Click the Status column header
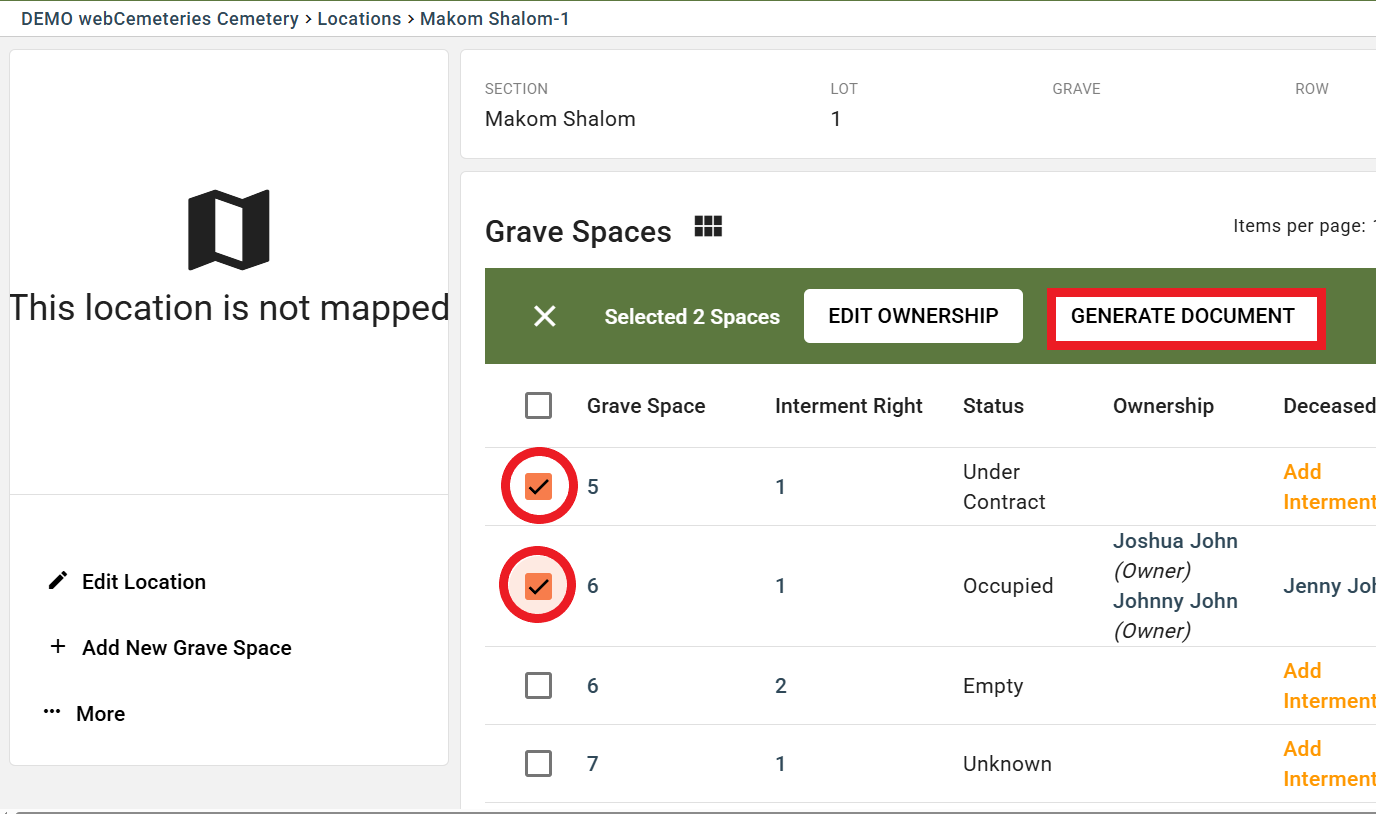 click(993, 406)
